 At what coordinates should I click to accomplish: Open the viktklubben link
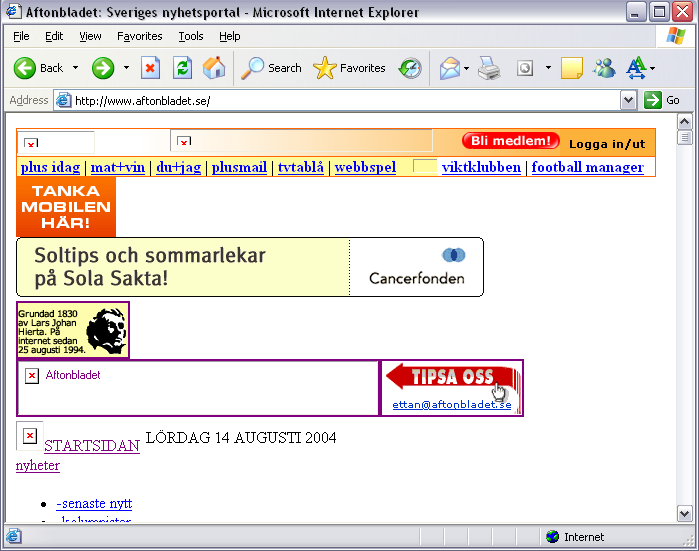coord(481,167)
